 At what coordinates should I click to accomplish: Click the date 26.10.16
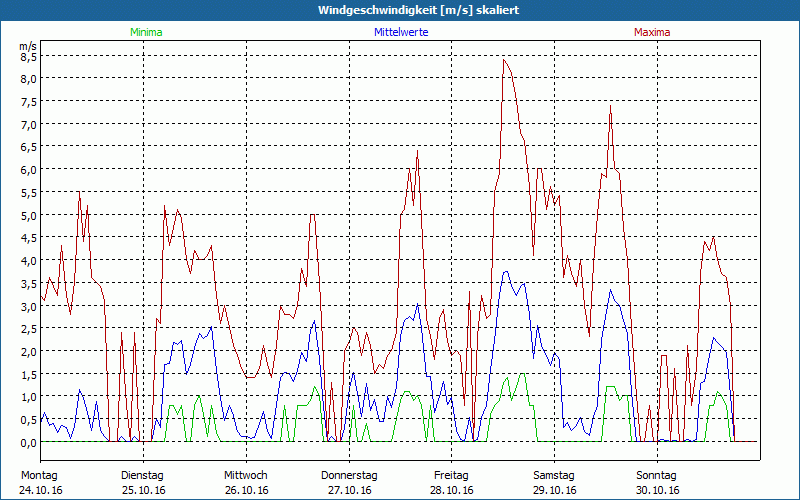[246, 490]
